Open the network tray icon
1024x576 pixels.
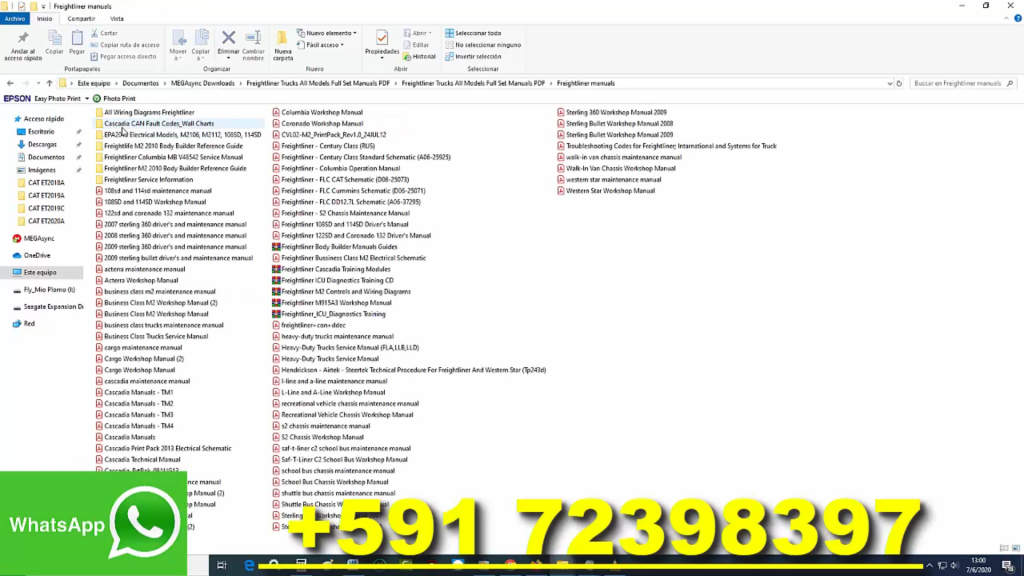click(942, 566)
